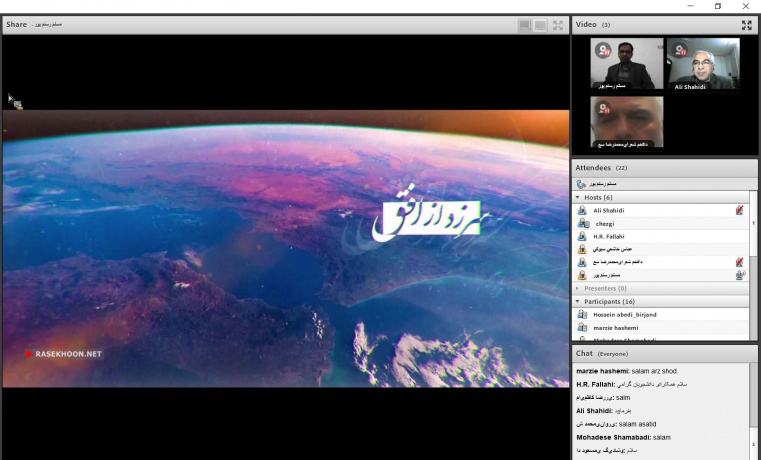Select Hossein abedi_birjand in participants list
The width and height of the screenshot is (761, 460).
[x=628, y=314]
